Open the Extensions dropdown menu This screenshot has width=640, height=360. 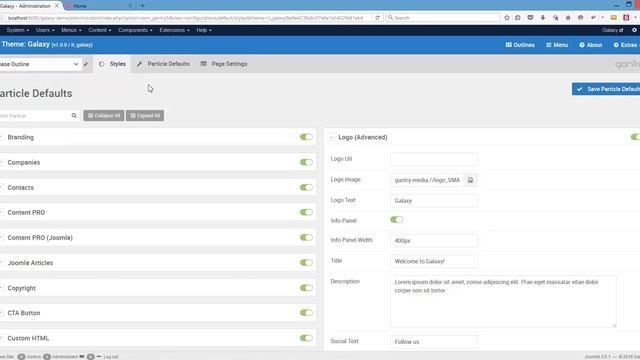(x=174, y=30)
